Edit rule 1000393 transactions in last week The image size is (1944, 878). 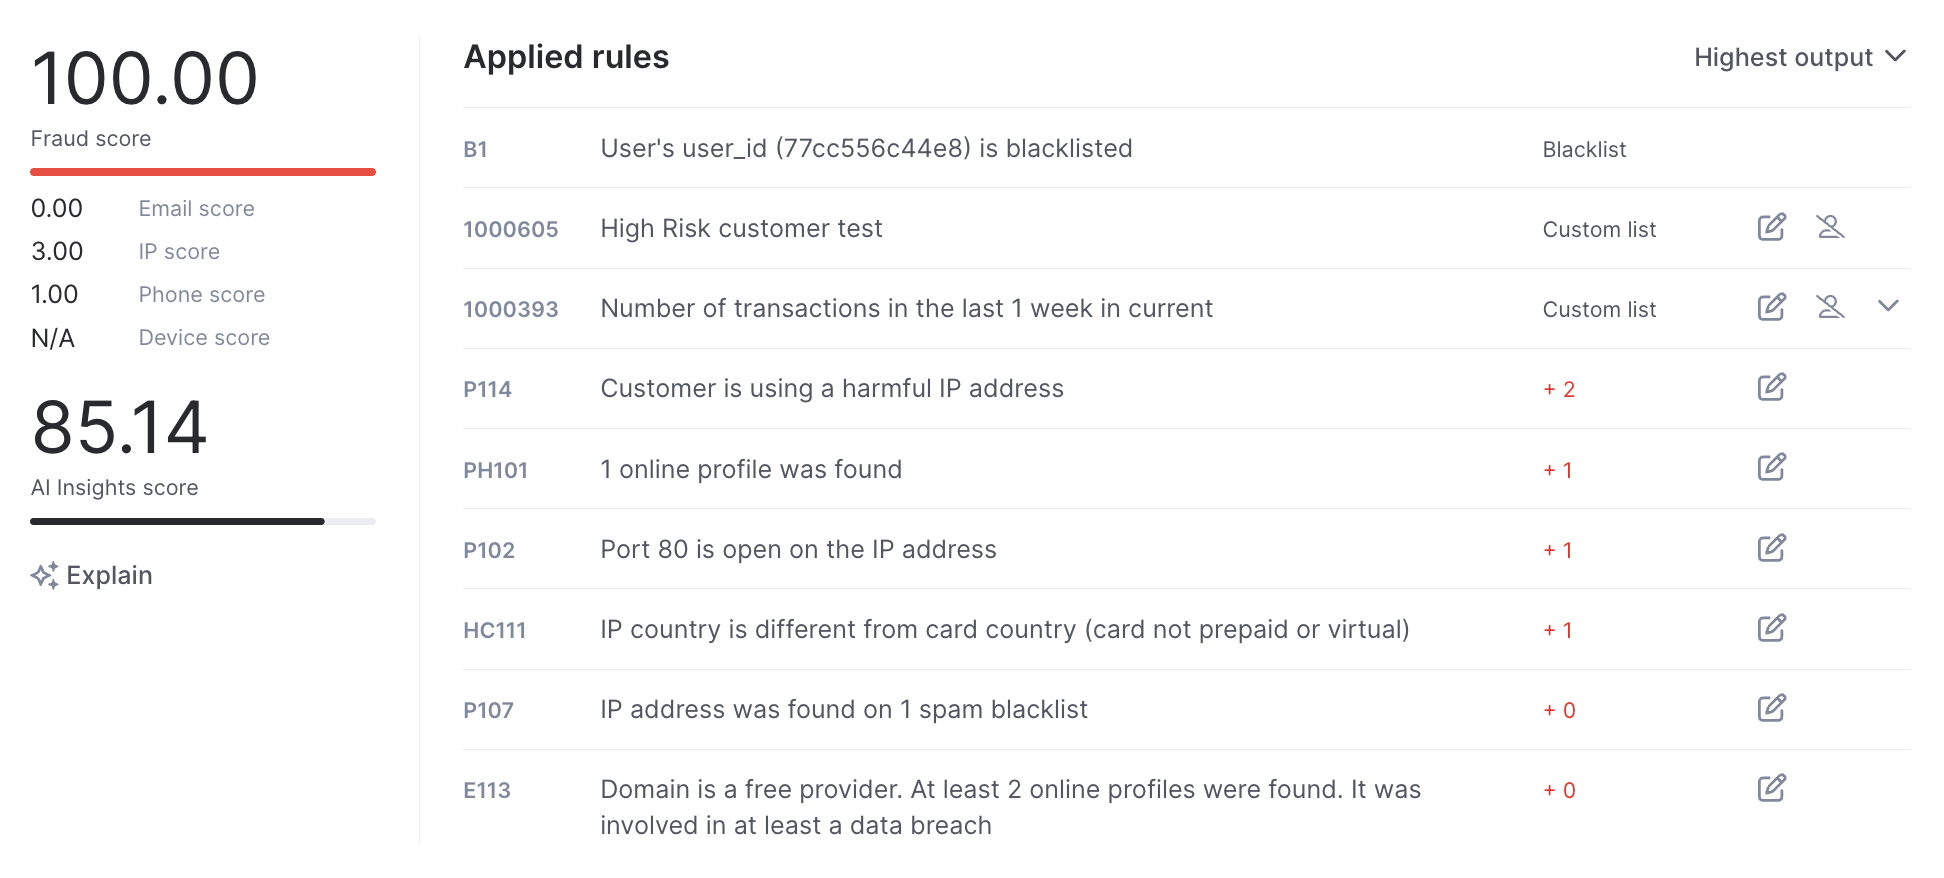(1771, 308)
